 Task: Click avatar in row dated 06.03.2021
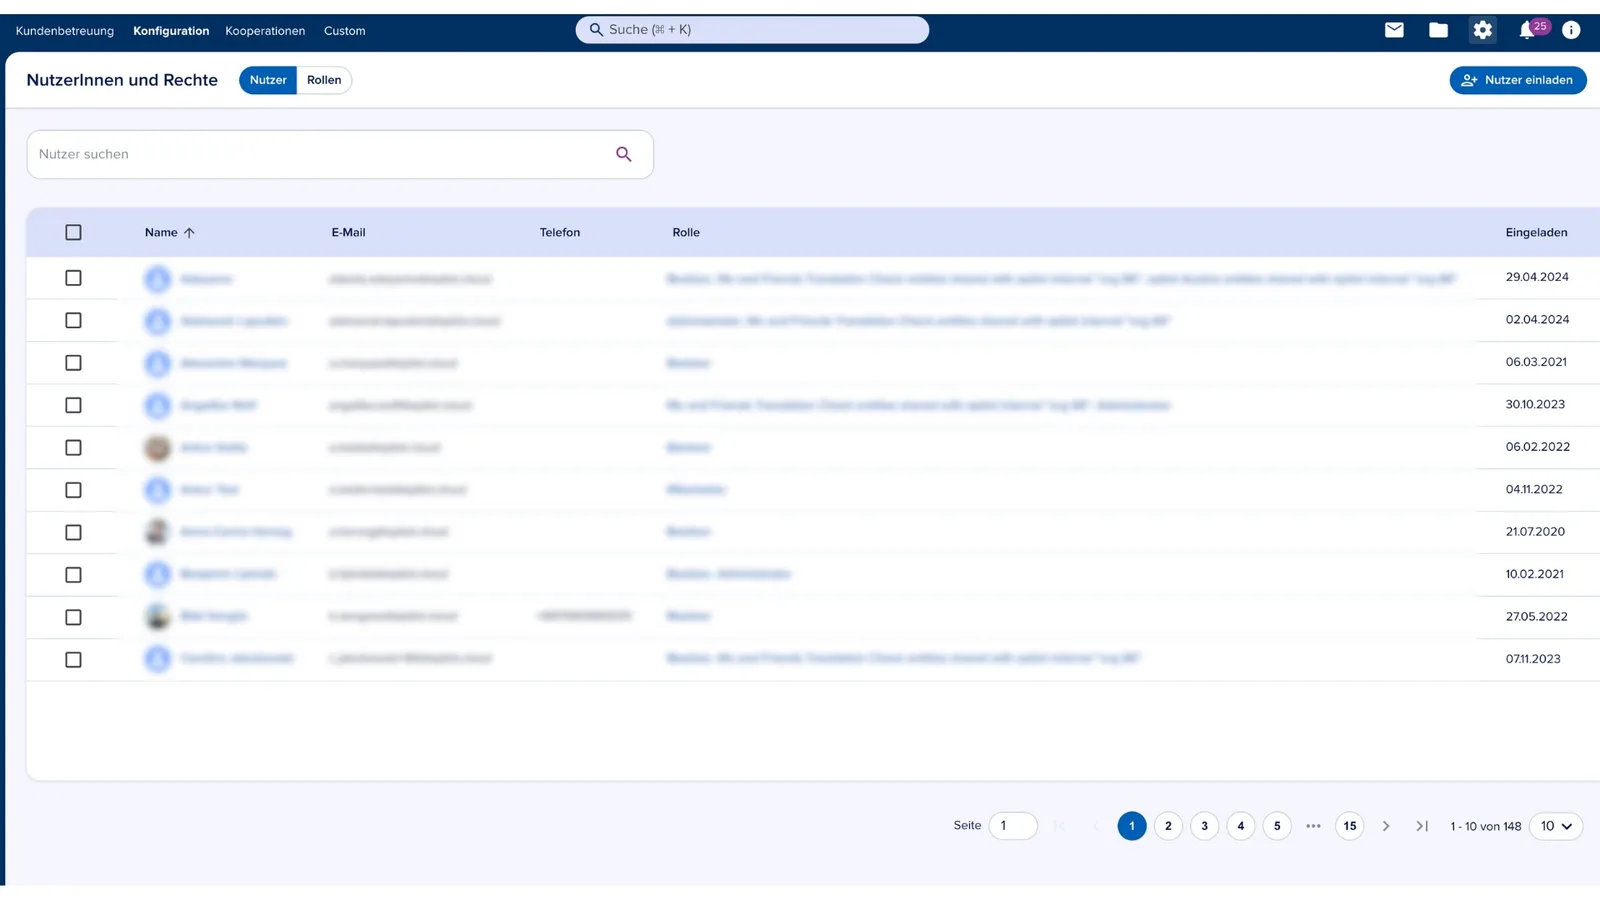pyautogui.click(x=157, y=363)
